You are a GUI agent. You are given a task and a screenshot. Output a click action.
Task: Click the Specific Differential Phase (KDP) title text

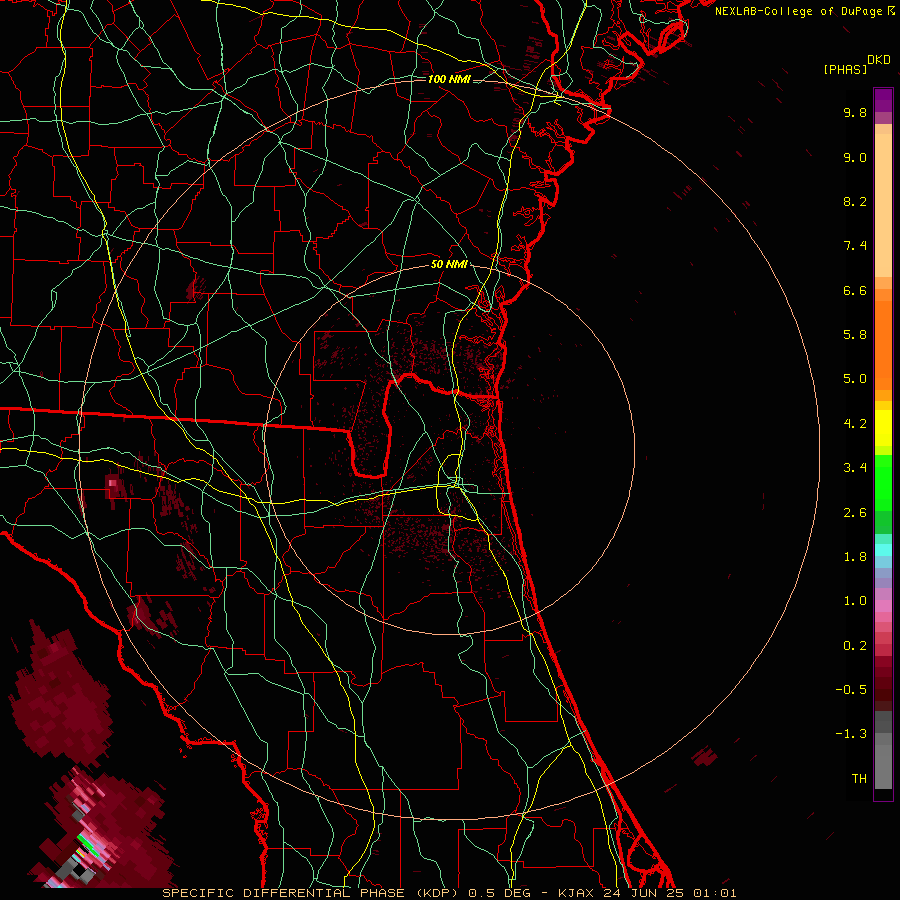pyautogui.click(x=311, y=893)
